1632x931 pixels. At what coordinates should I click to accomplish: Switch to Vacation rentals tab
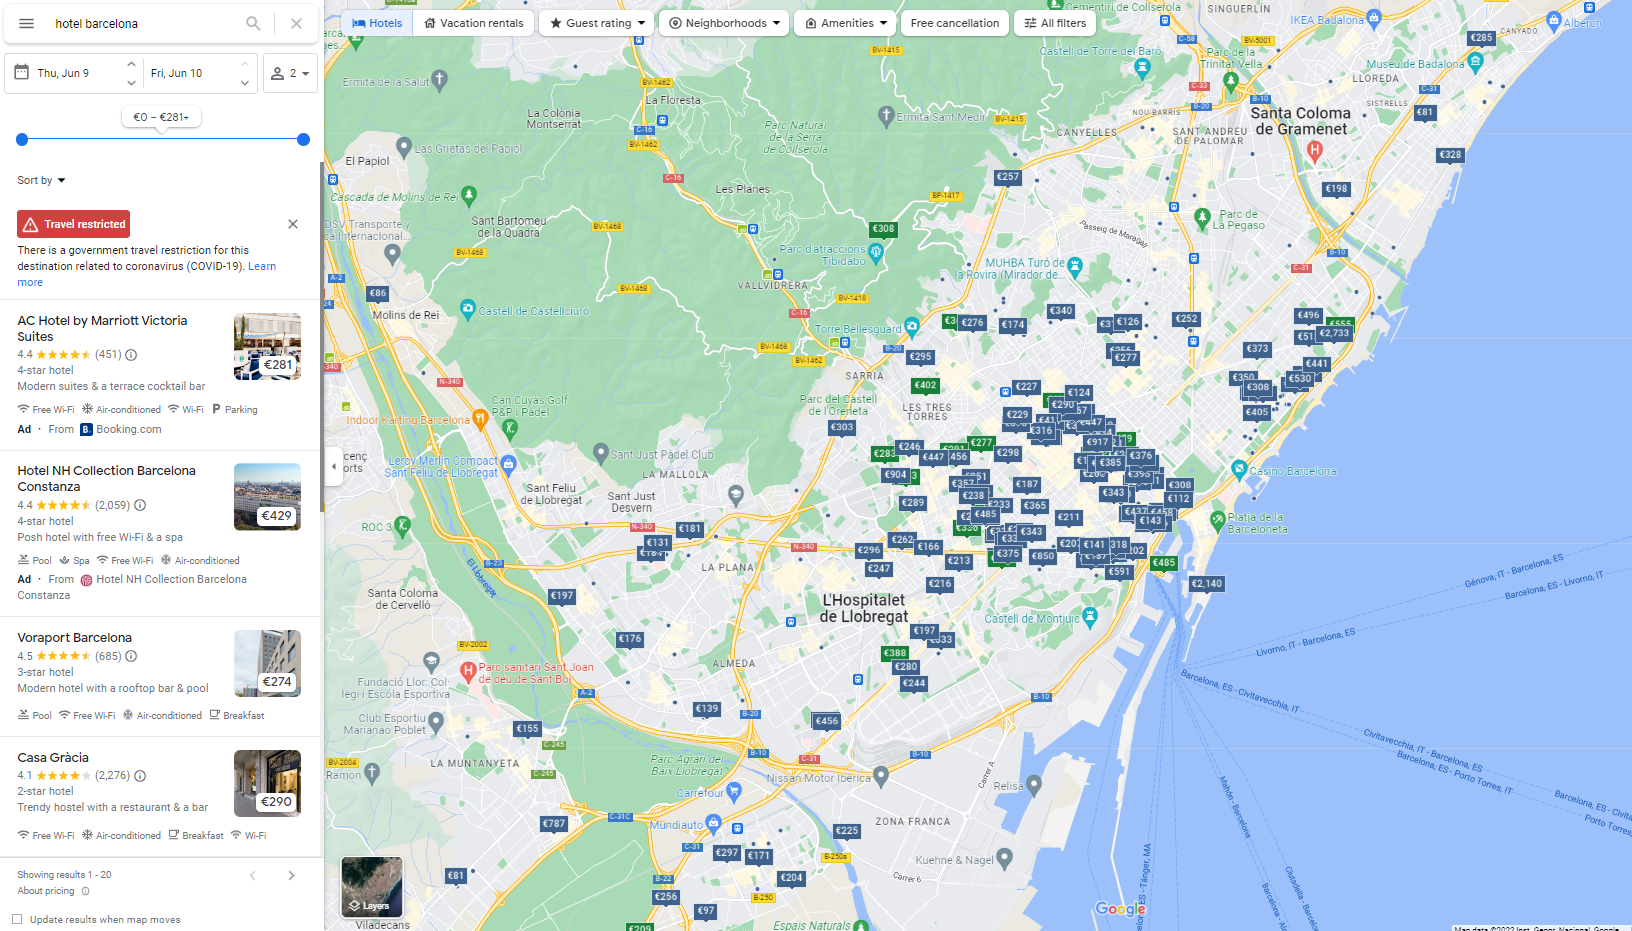tap(473, 22)
